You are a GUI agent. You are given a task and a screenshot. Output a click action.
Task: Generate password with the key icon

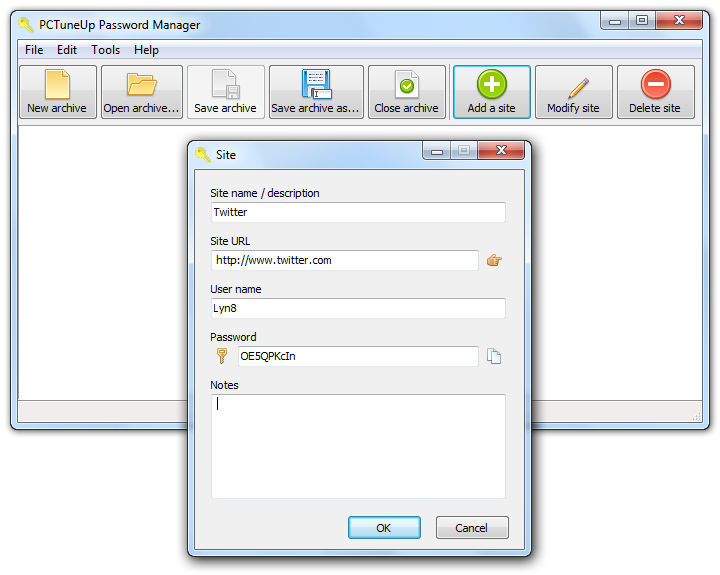coord(222,356)
